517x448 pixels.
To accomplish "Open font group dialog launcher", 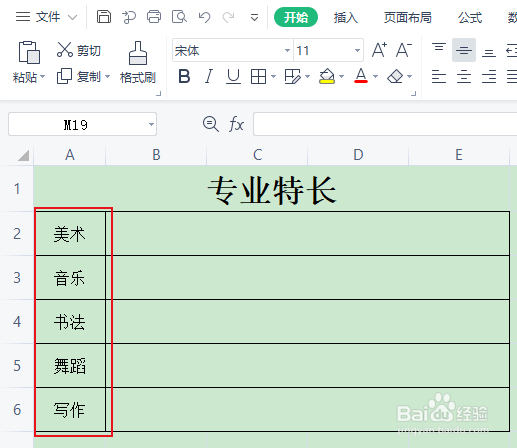I will click(414, 94).
